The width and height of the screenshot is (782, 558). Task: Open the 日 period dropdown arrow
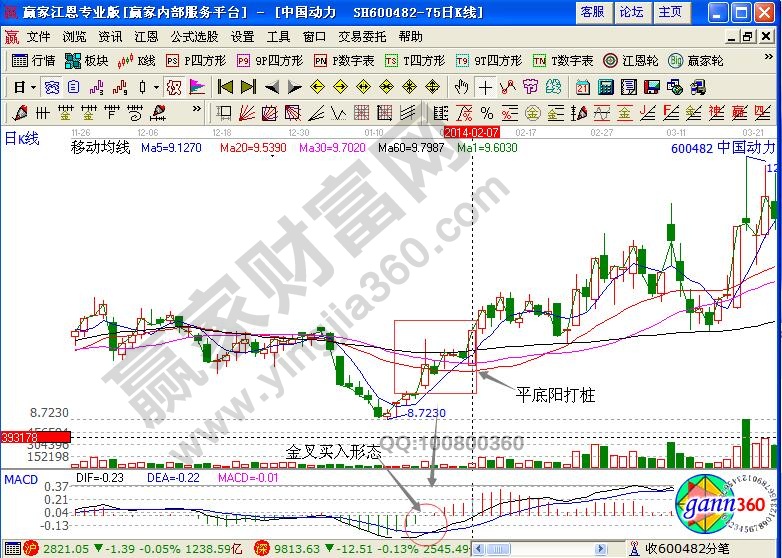(x=32, y=86)
